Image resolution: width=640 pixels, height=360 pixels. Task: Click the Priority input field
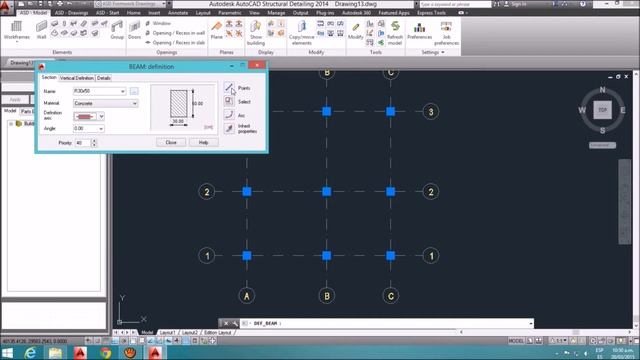point(83,143)
